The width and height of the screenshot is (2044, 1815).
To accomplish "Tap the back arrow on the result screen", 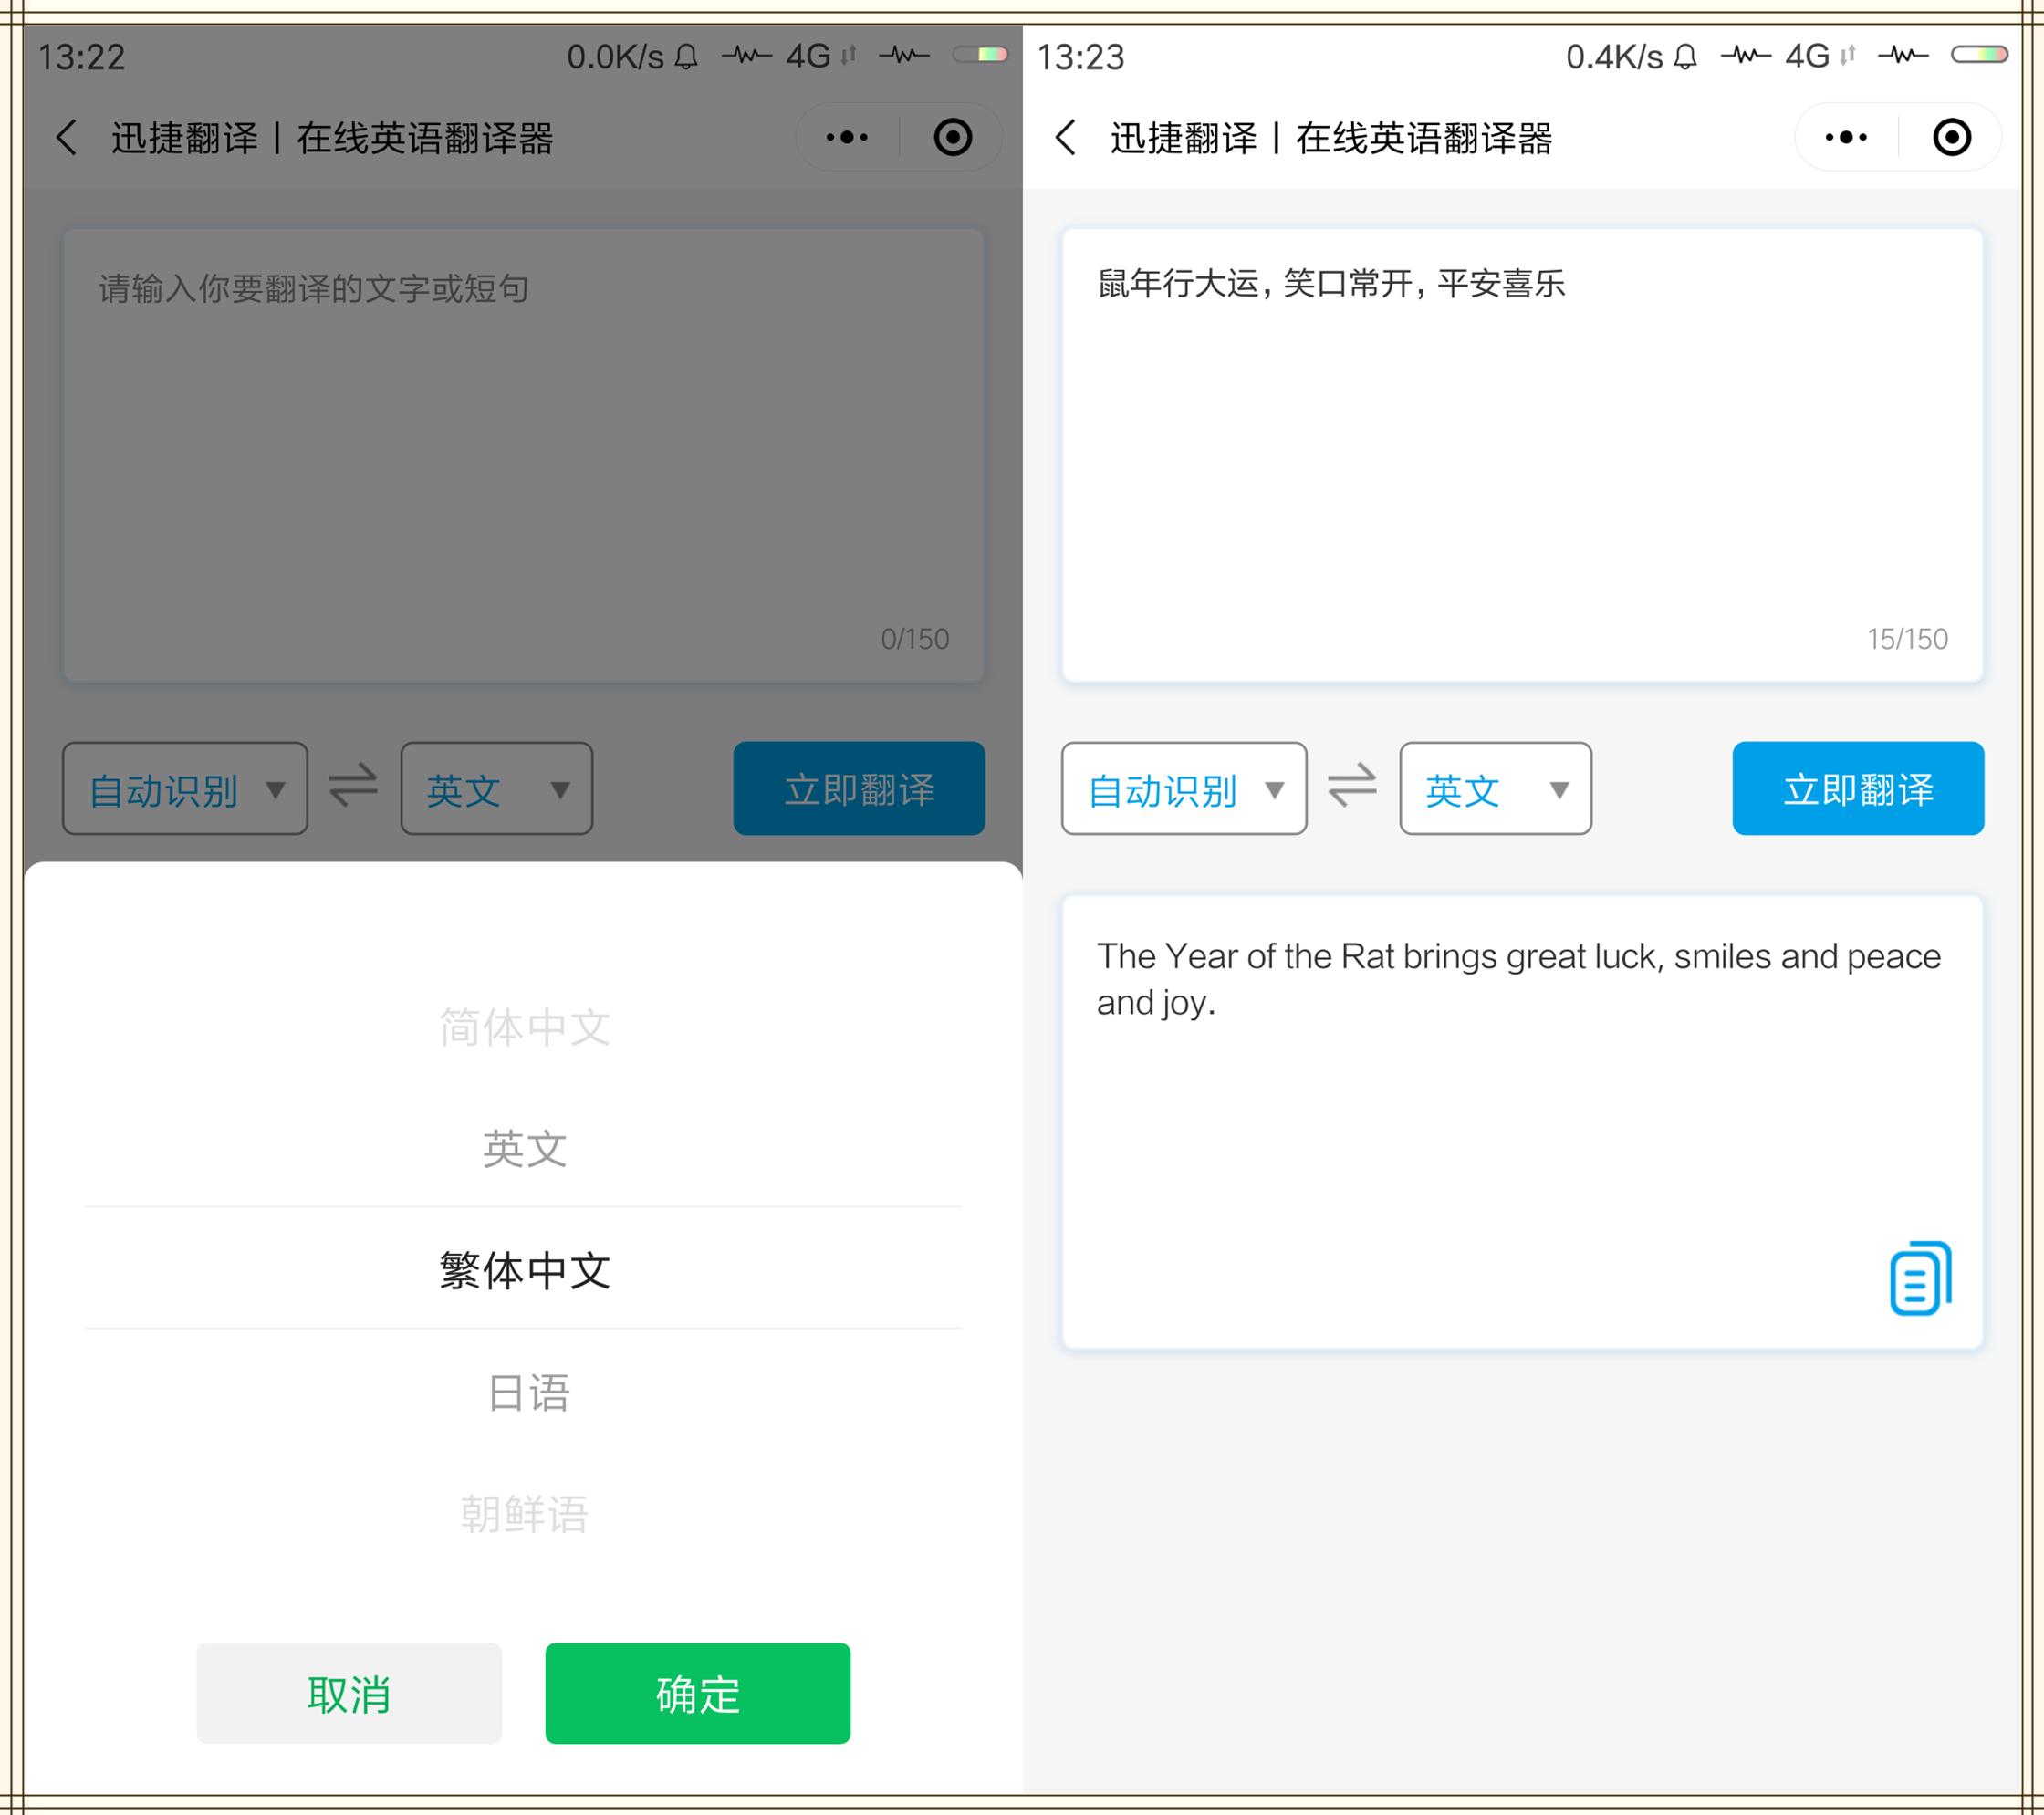I will (1065, 137).
